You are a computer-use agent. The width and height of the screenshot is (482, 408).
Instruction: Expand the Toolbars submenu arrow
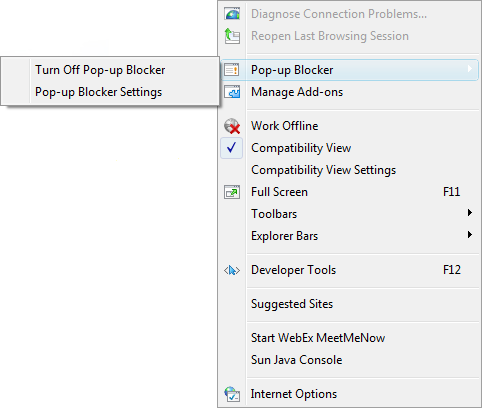tap(470, 213)
